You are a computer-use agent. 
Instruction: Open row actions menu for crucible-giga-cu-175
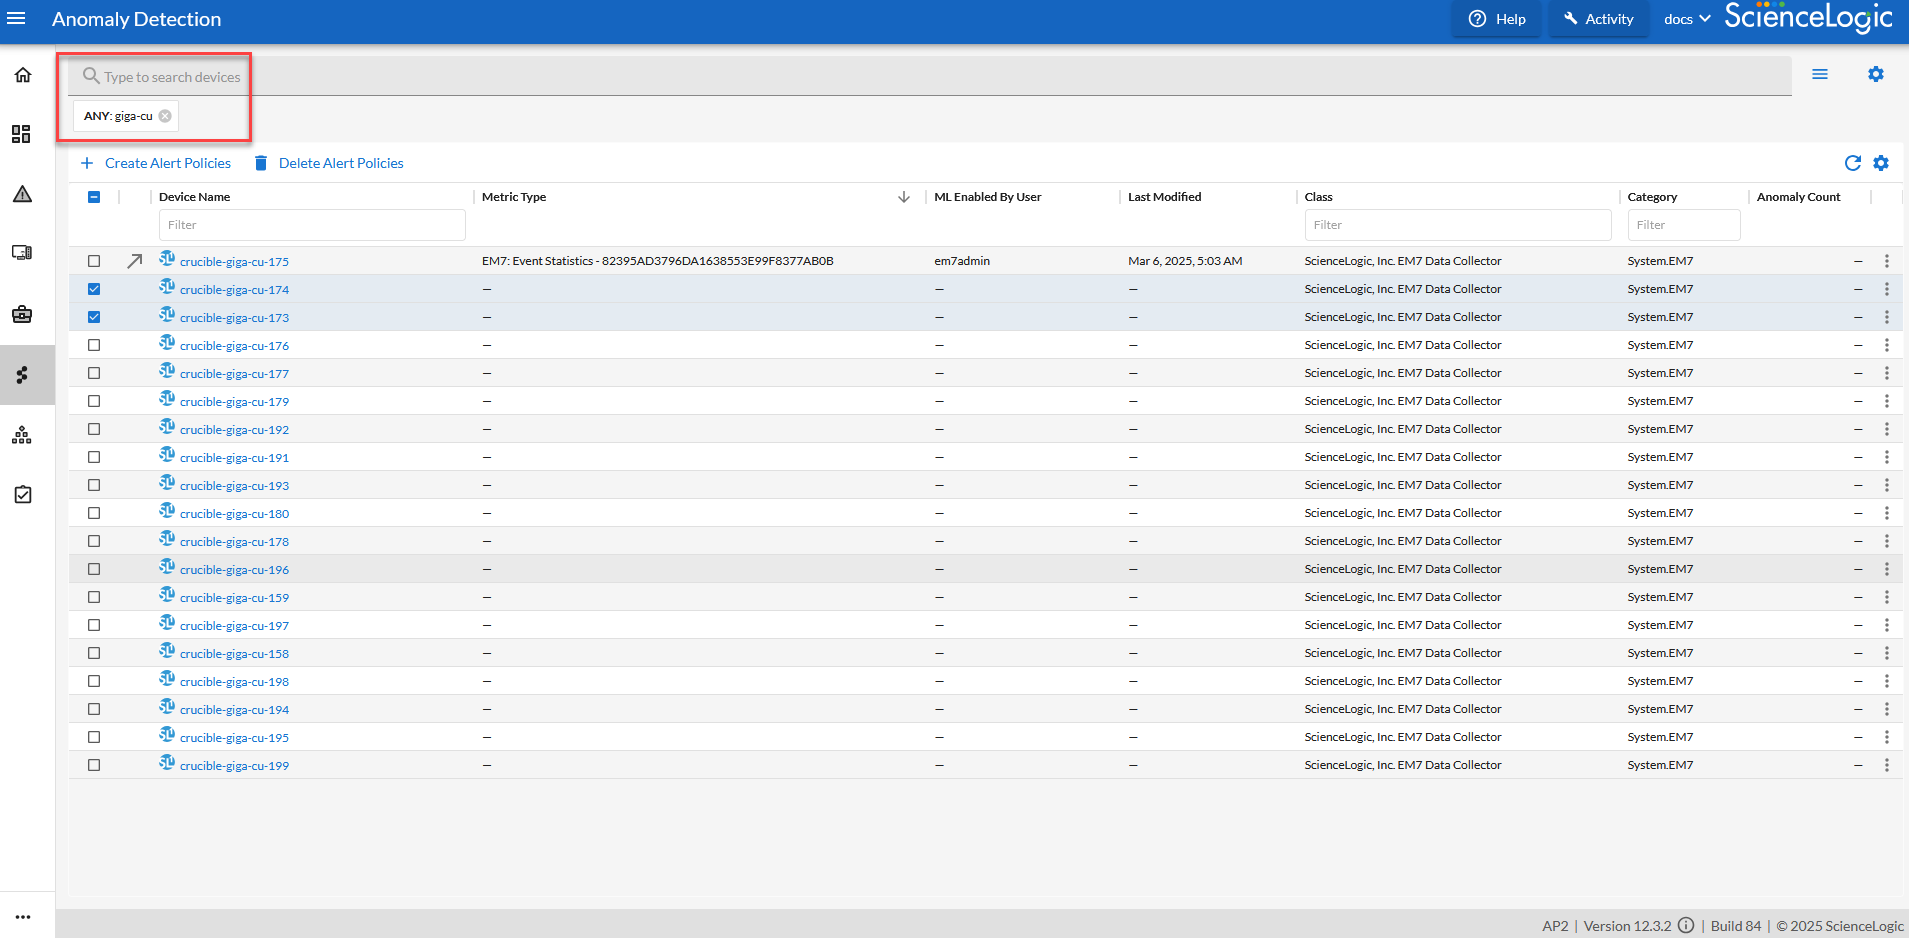tap(1887, 261)
